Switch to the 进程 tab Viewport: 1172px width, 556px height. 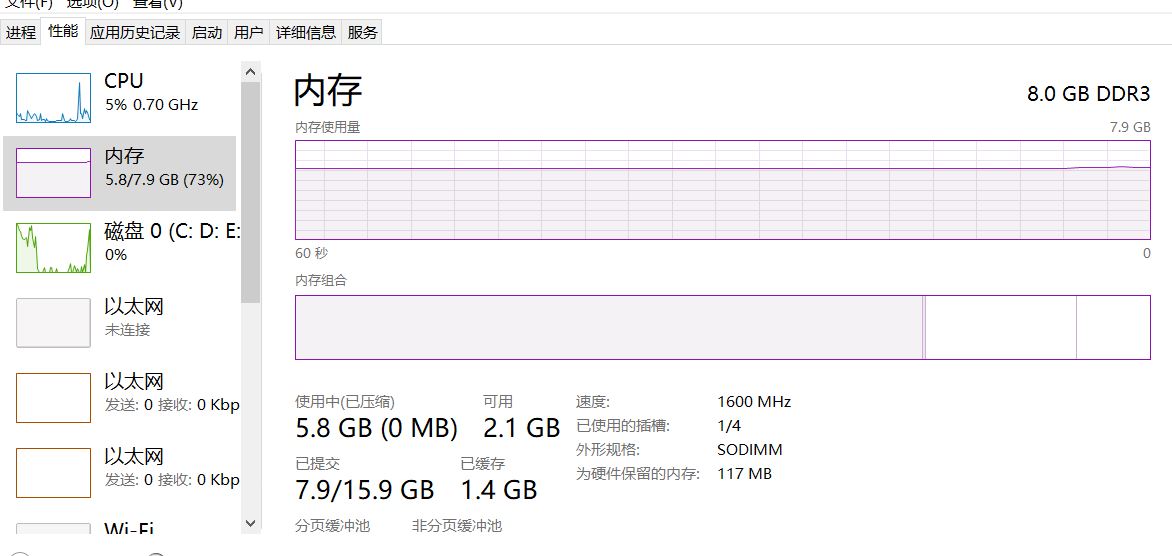pyautogui.click(x=21, y=32)
